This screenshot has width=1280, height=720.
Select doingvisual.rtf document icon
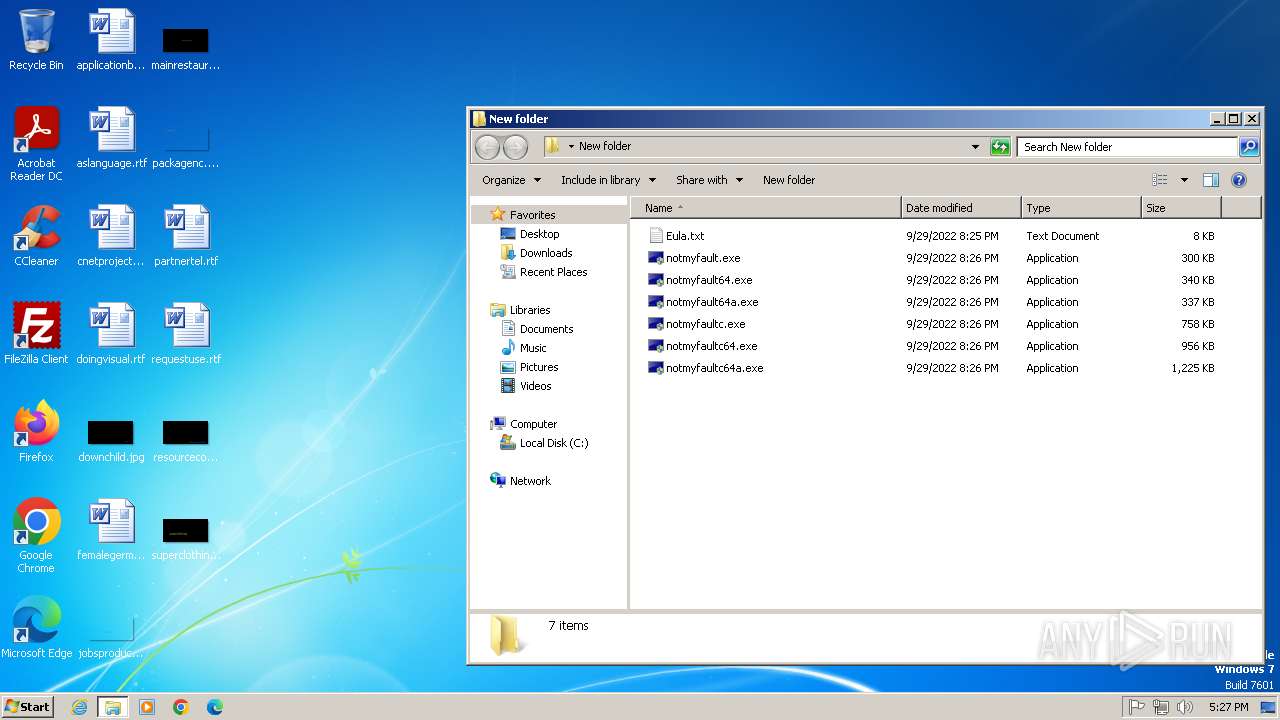tap(111, 334)
